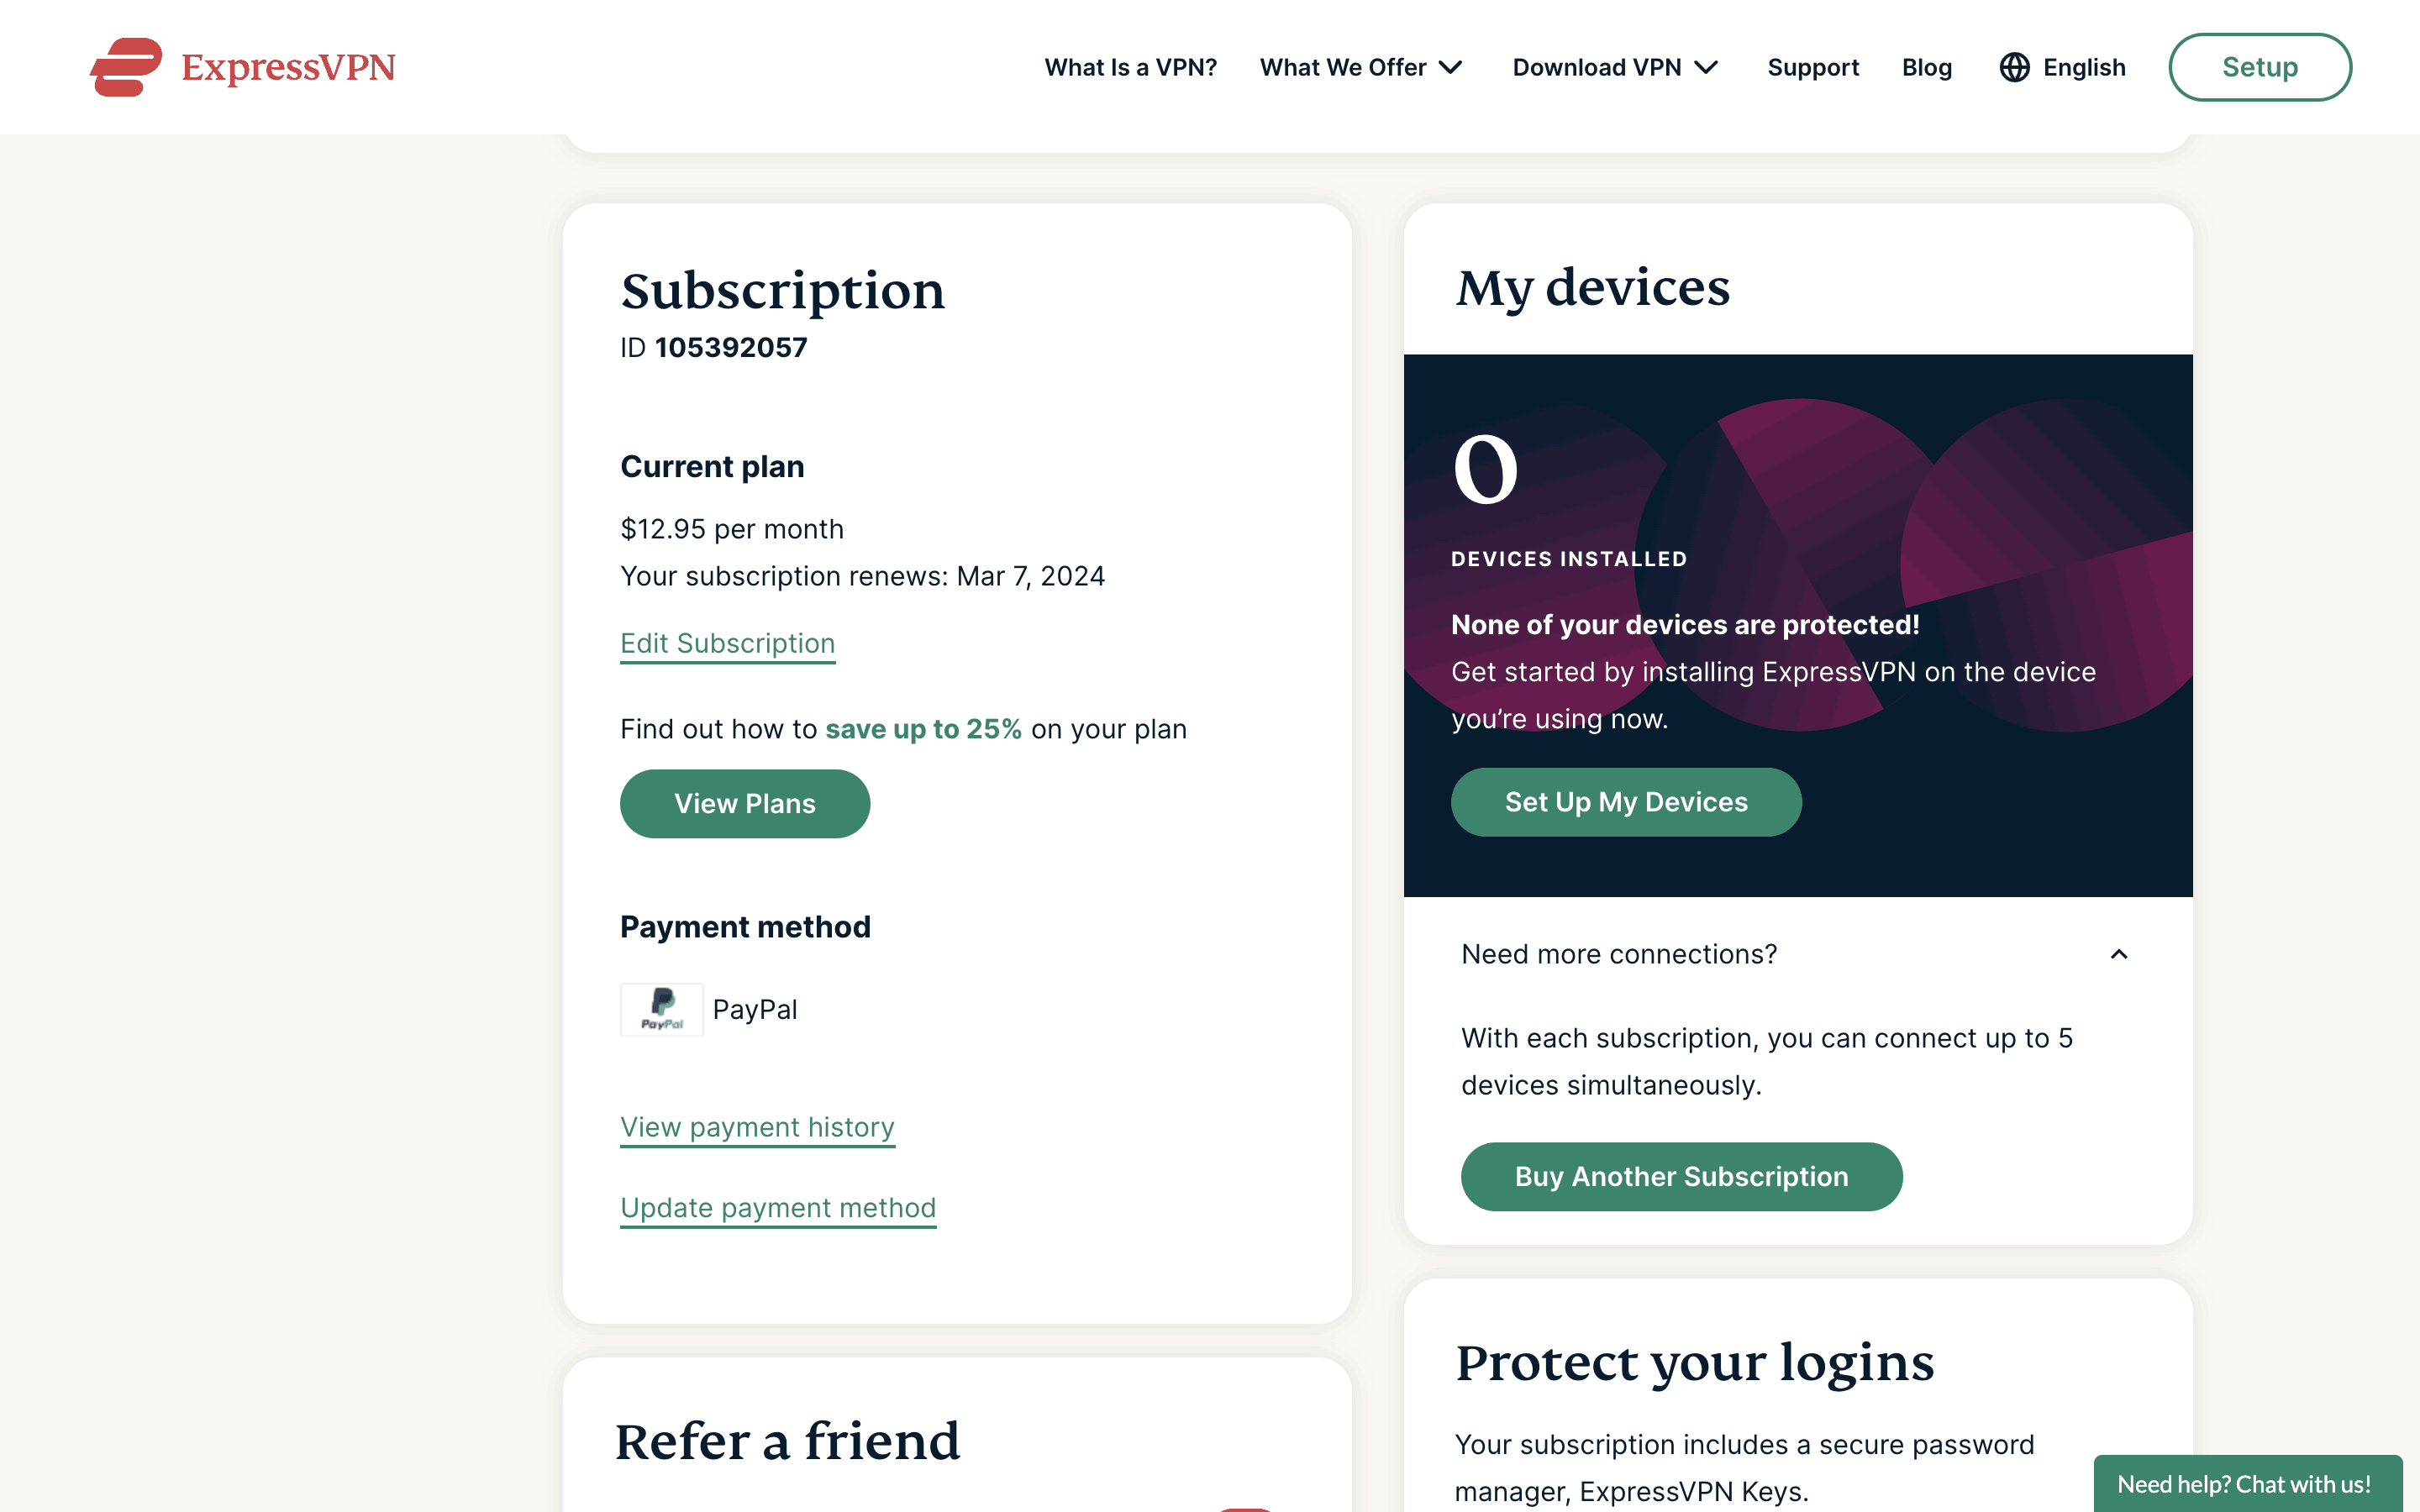2420x1512 pixels.
Task: Select the English language option
Action: pos(2084,67)
